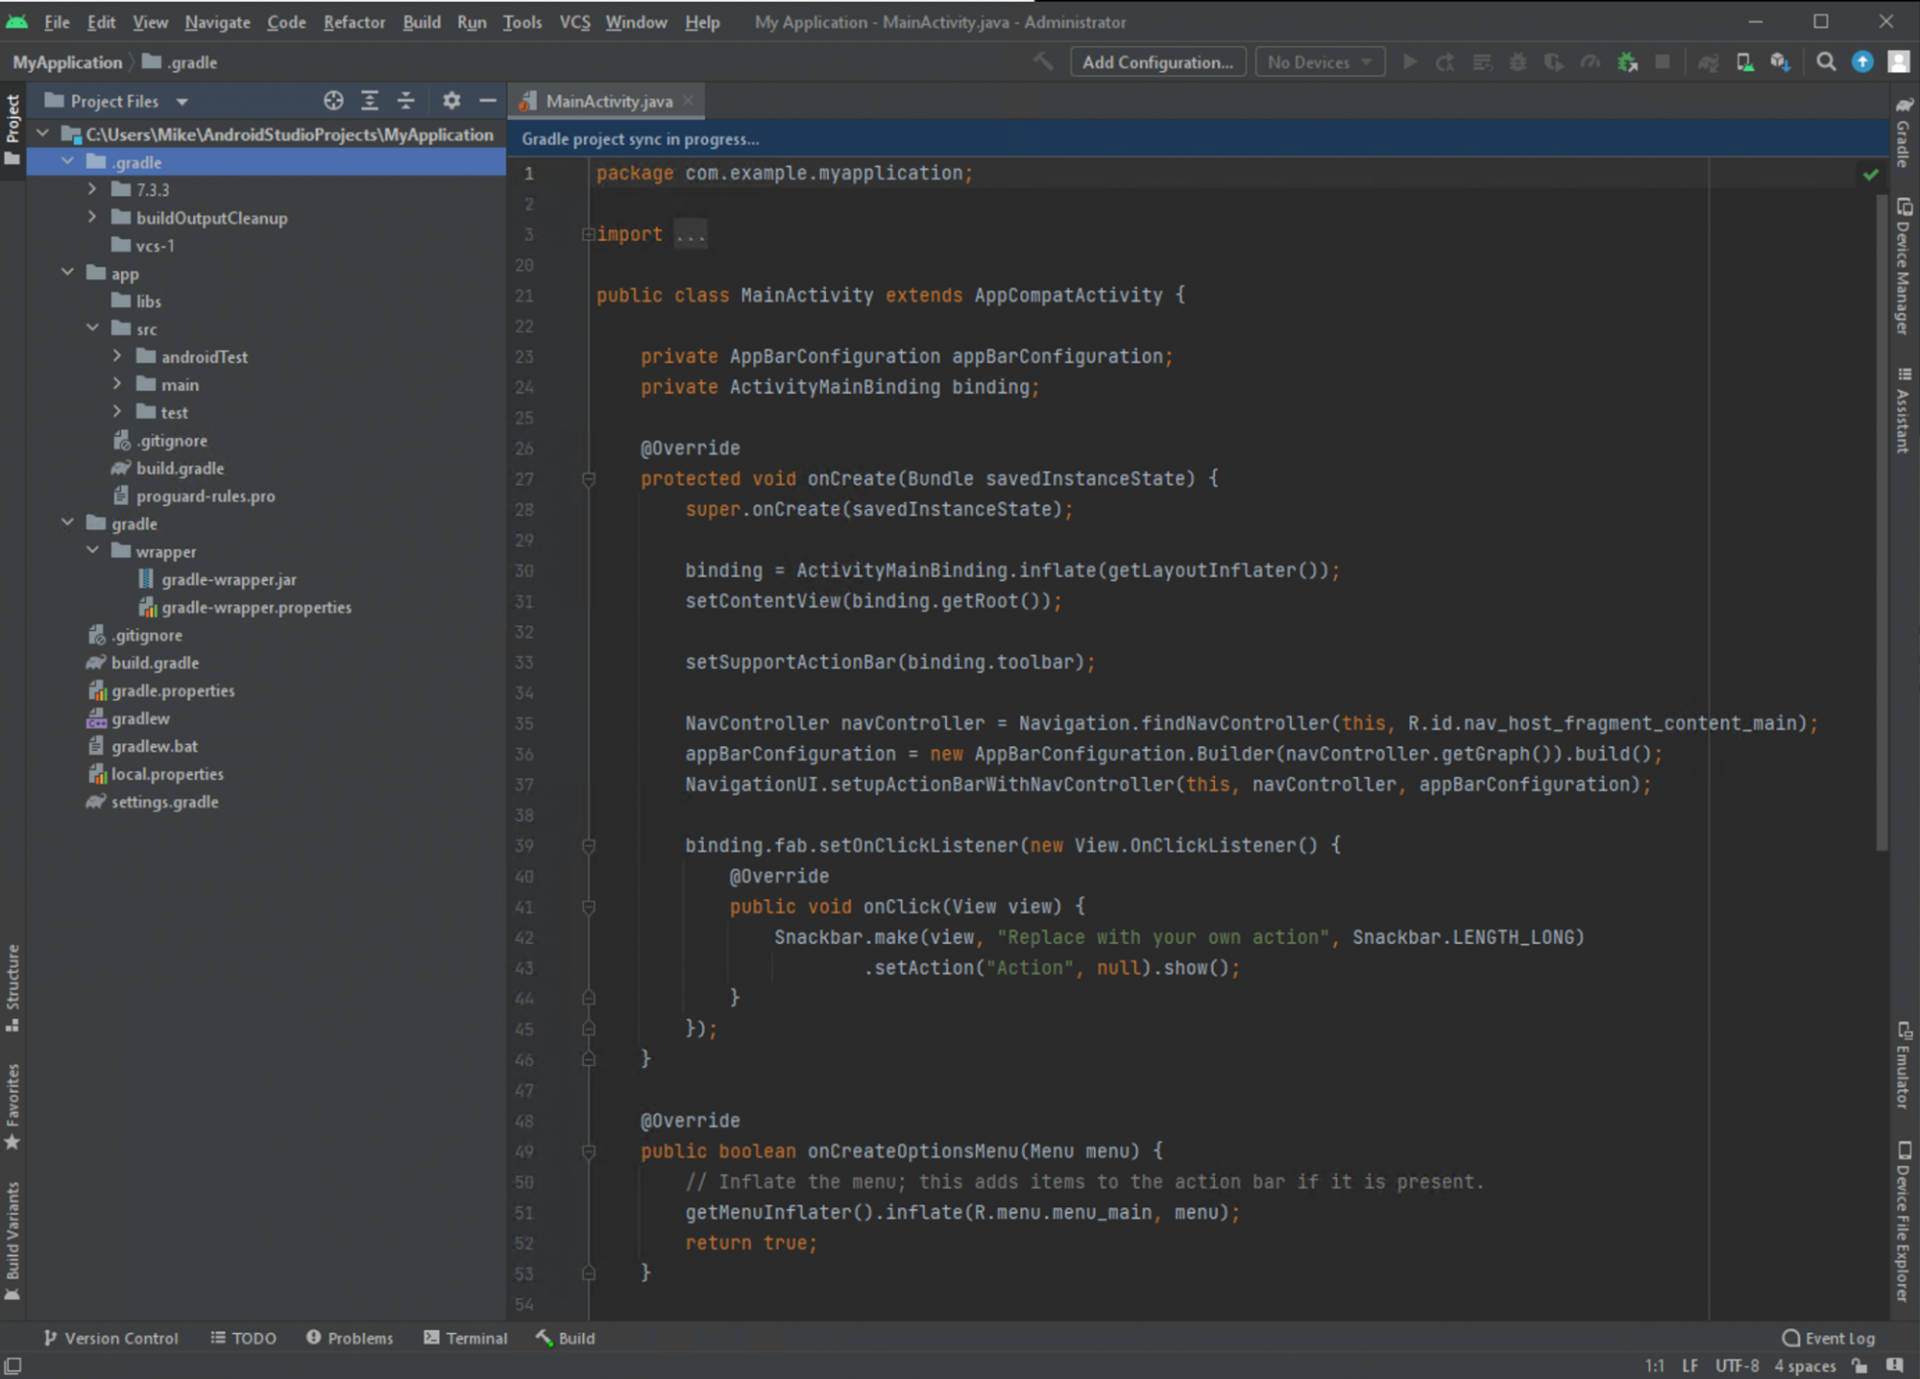The height and width of the screenshot is (1379, 1920).
Task: Click the project view settings gear icon
Action: click(451, 101)
